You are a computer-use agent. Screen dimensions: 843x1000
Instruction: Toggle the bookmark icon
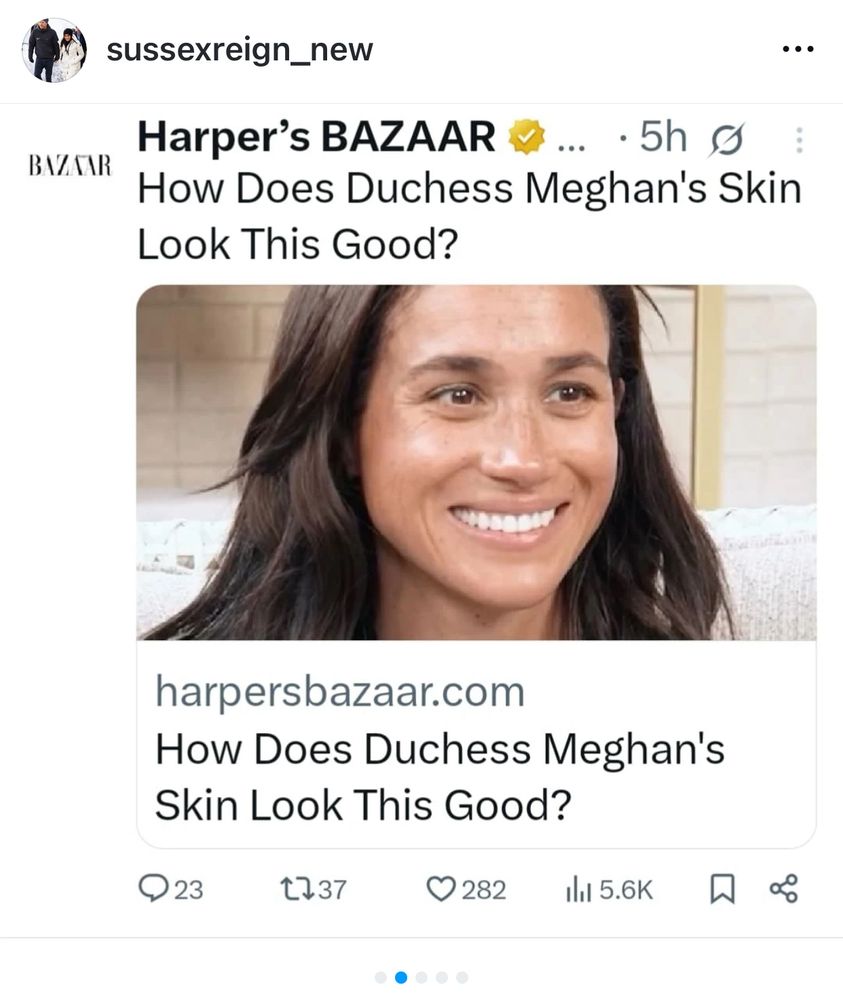coord(721,888)
